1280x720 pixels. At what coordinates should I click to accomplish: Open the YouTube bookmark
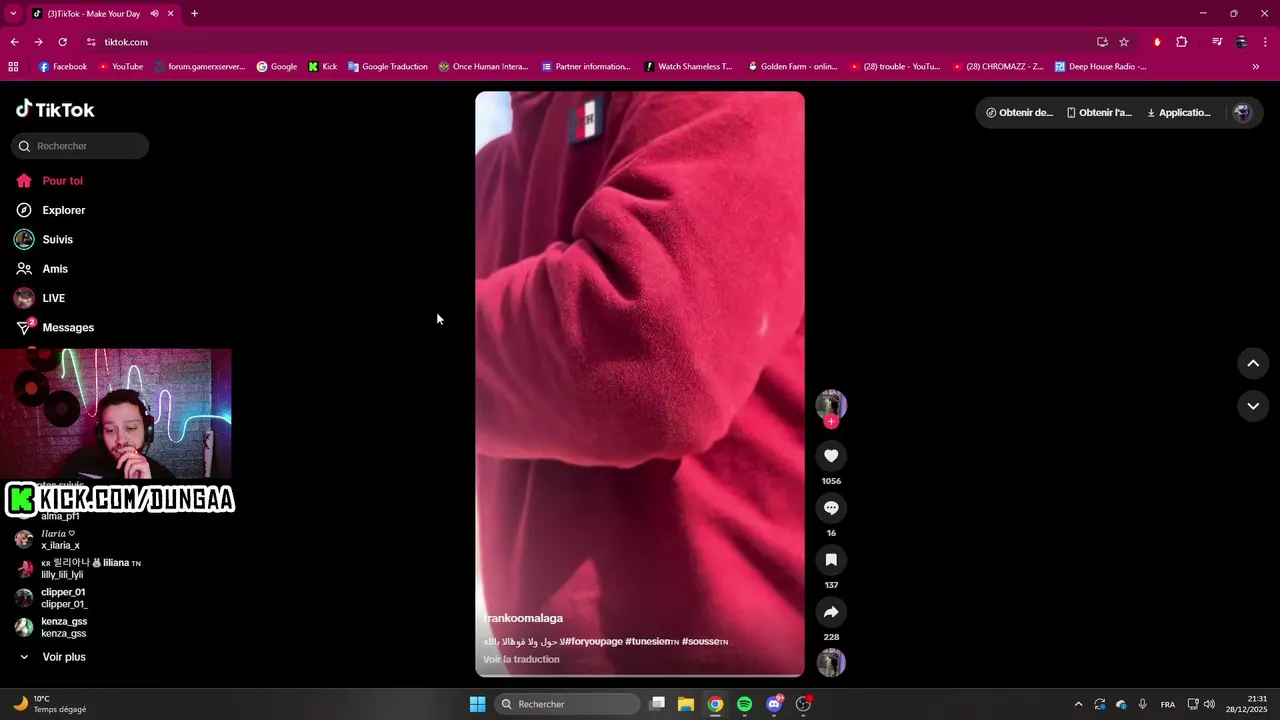pyautogui.click(x=120, y=67)
